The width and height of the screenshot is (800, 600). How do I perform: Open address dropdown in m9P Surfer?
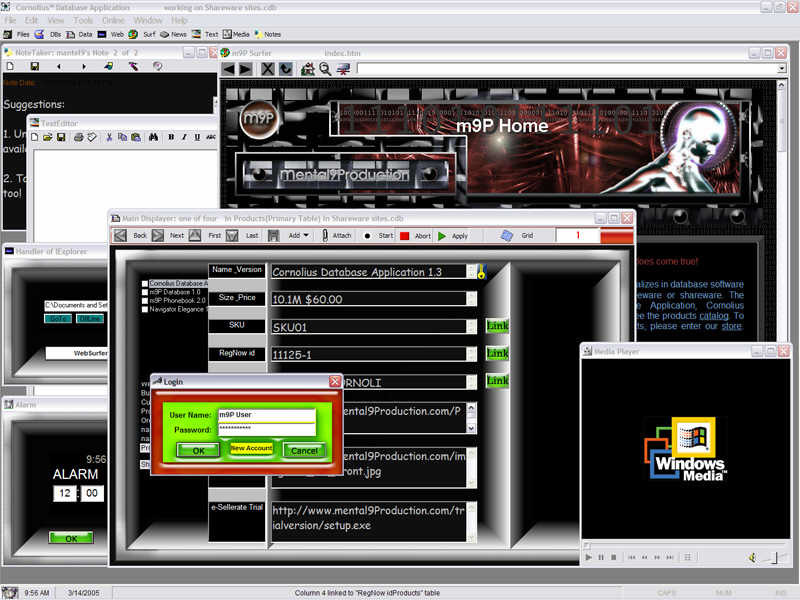(782, 68)
